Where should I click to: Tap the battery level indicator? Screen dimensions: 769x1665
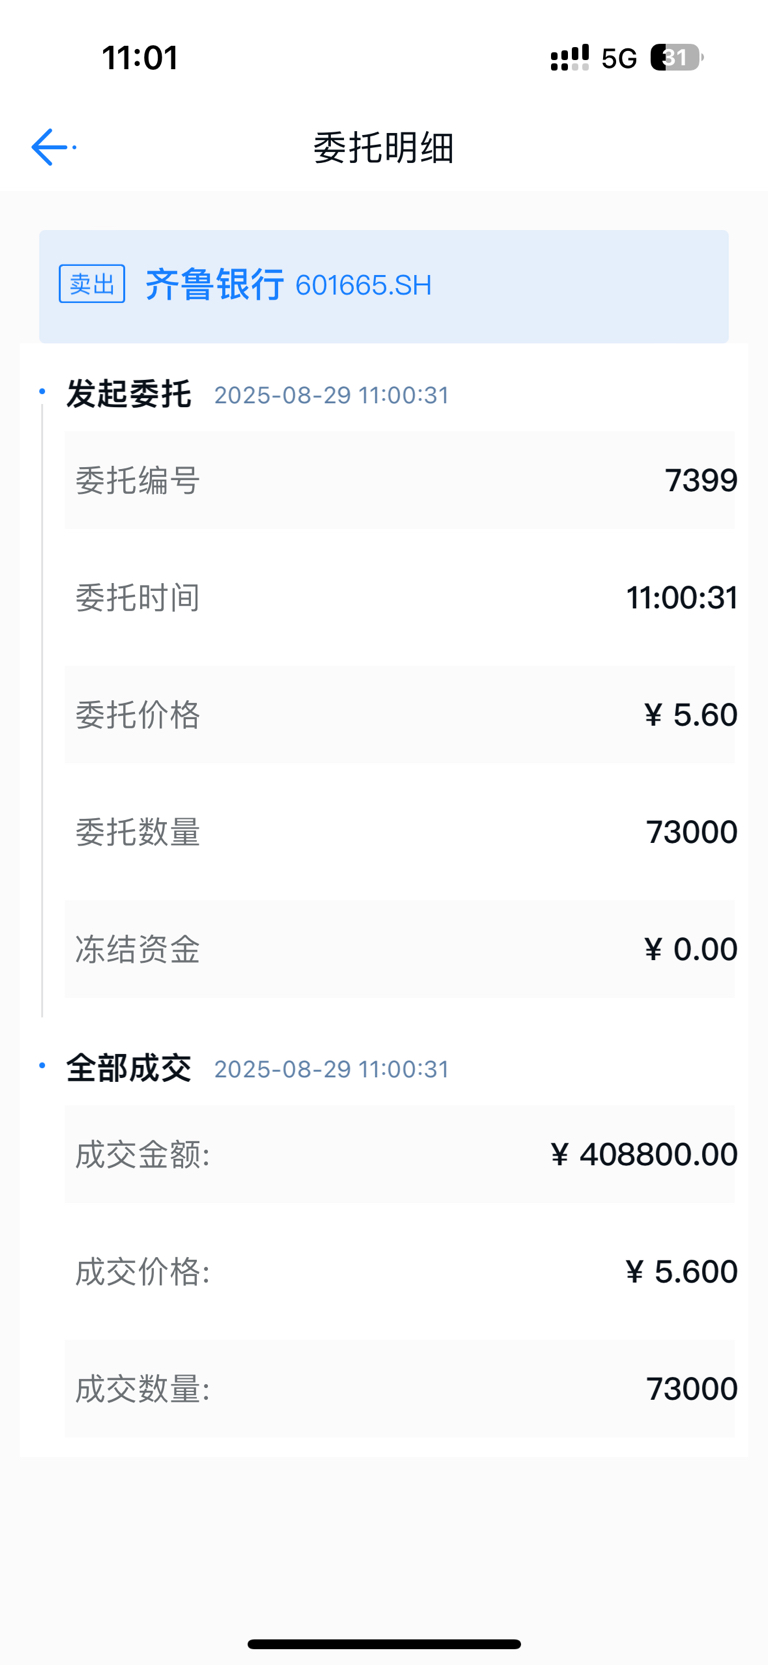click(x=677, y=58)
